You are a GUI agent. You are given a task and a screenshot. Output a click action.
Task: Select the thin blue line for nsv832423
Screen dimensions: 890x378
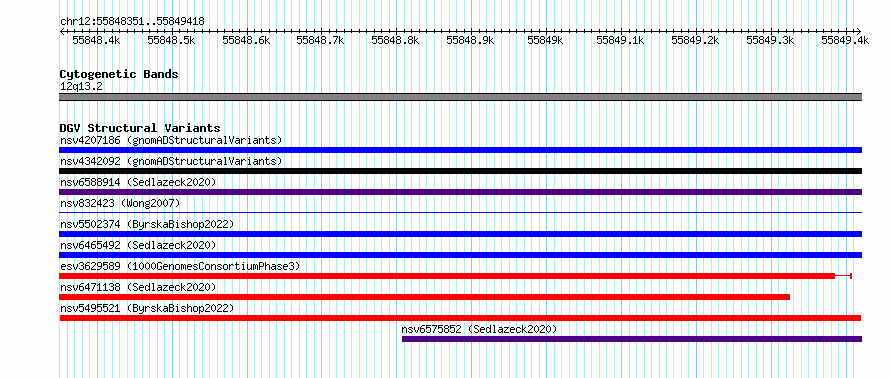tap(460, 212)
